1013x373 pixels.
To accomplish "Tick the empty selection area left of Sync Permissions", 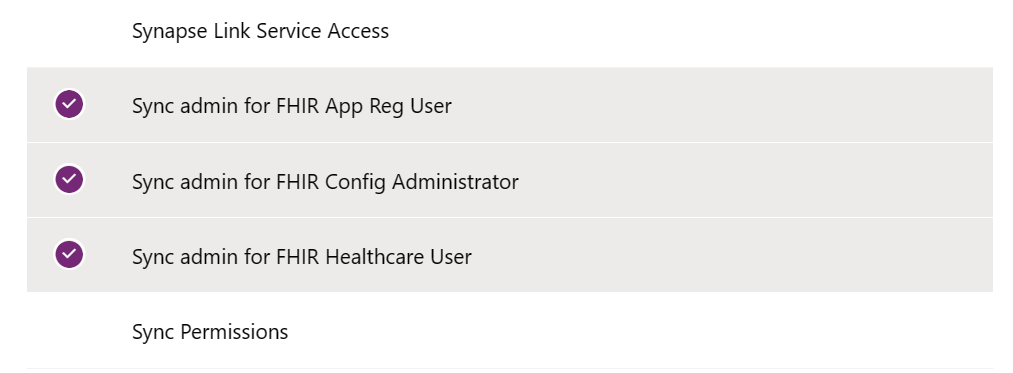I will point(69,331).
